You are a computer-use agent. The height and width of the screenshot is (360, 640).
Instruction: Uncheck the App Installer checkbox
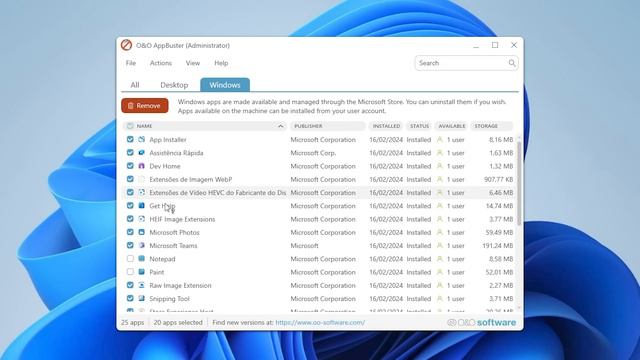click(x=130, y=140)
